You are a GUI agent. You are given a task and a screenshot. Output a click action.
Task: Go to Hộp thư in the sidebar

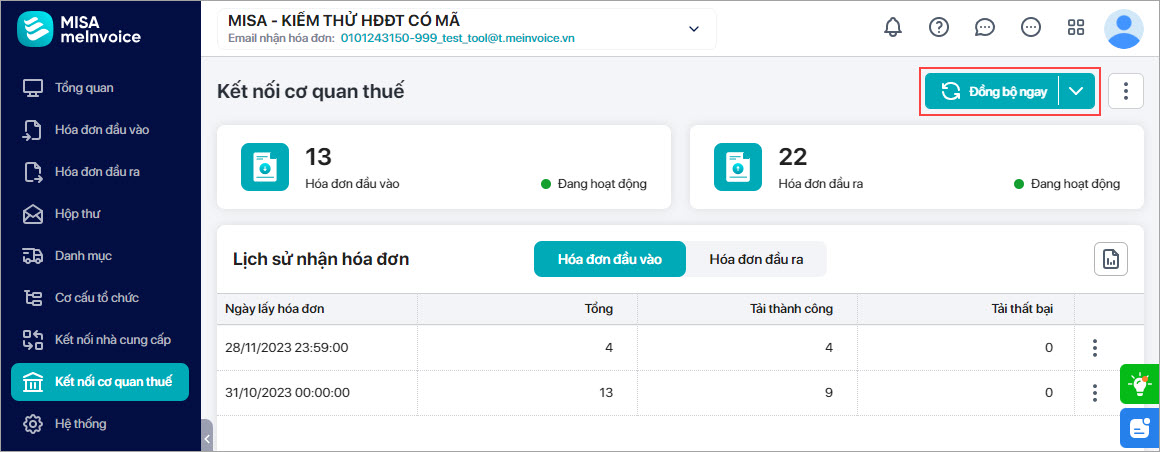[x=77, y=214]
